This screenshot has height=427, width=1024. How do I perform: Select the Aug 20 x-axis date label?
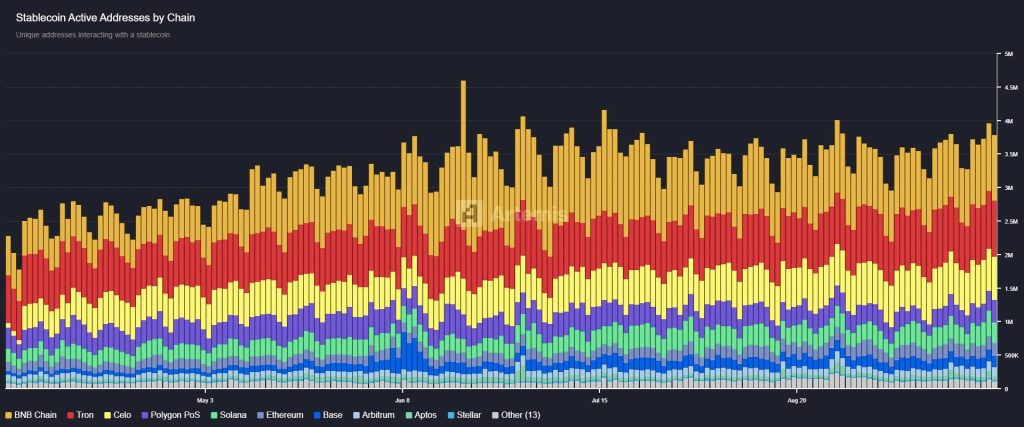tap(796, 398)
